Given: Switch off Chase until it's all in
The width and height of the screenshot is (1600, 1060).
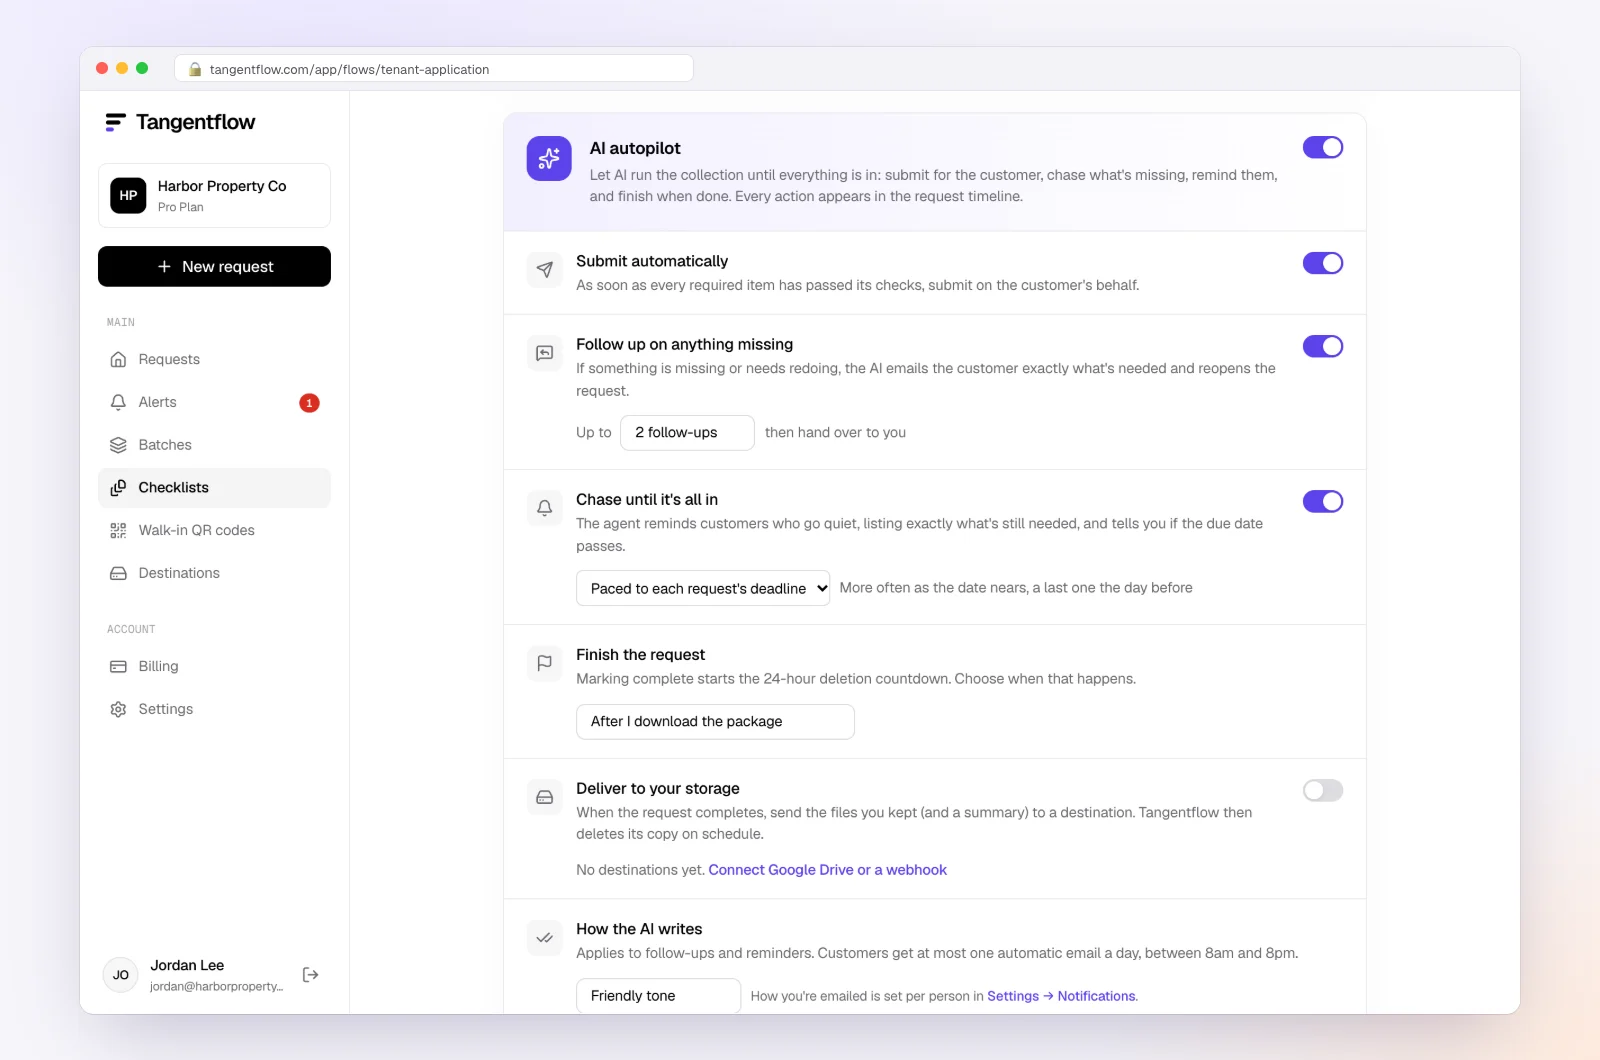Looking at the screenshot, I should pyautogui.click(x=1323, y=501).
